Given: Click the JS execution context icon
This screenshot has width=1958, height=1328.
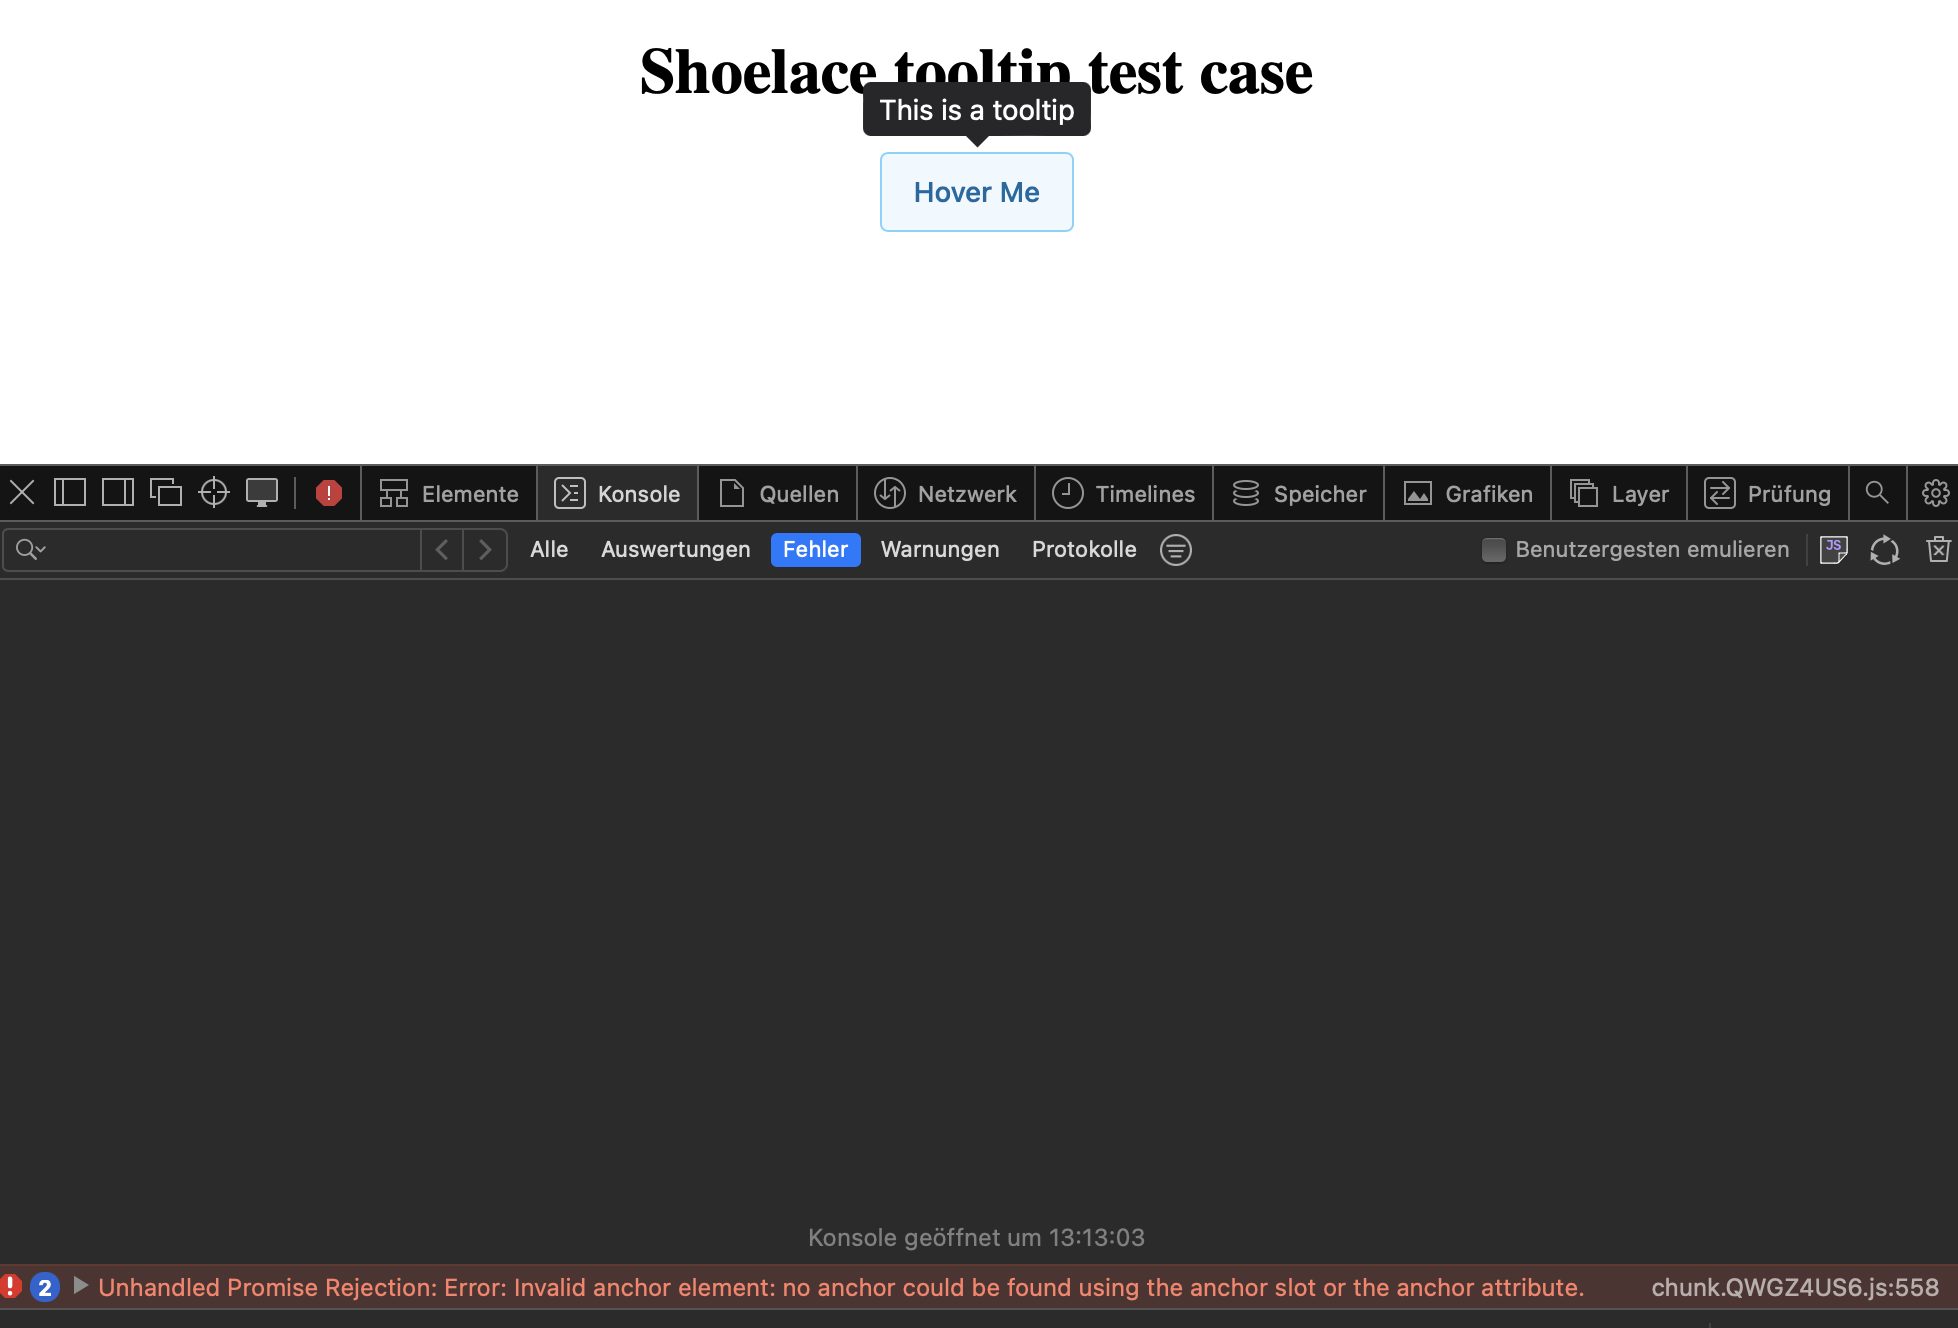Looking at the screenshot, I should pyautogui.click(x=1833, y=549).
